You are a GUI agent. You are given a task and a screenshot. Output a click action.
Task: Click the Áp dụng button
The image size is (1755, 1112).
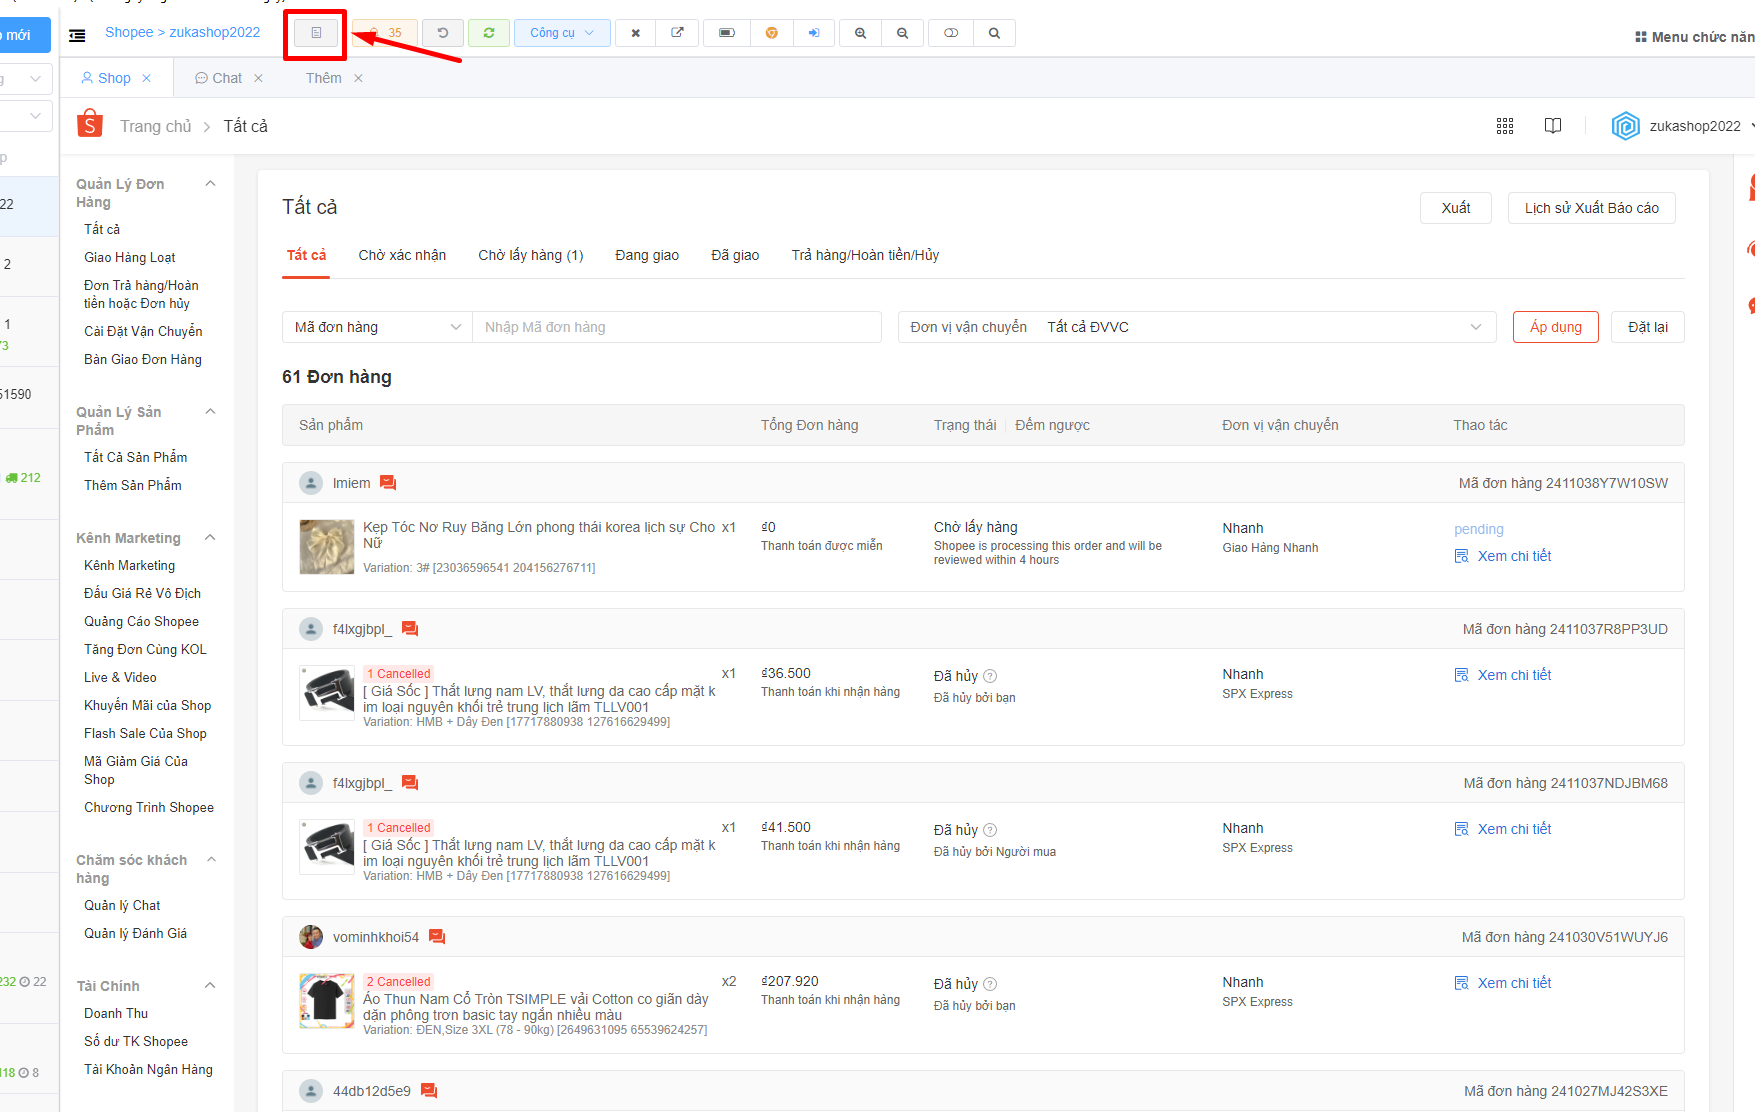1556,327
